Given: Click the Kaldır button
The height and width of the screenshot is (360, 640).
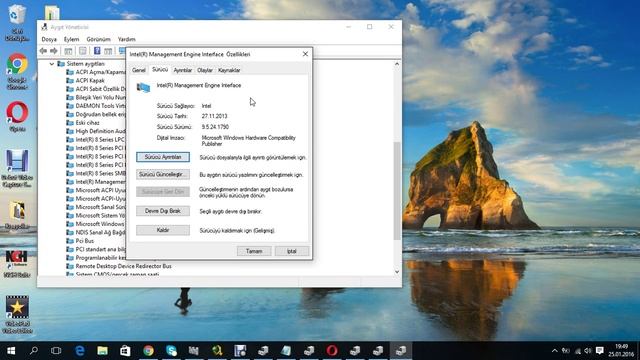Looking at the screenshot, I should click(163, 230).
